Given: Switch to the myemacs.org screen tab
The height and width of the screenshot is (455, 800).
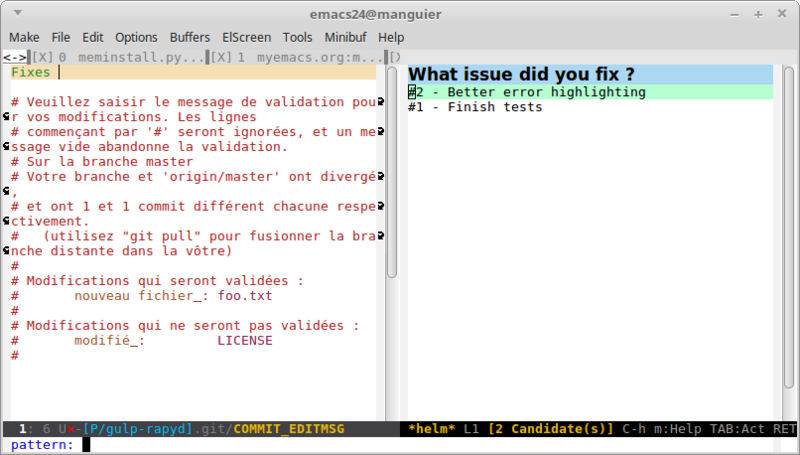Looking at the screenshot, I should 319,57.
